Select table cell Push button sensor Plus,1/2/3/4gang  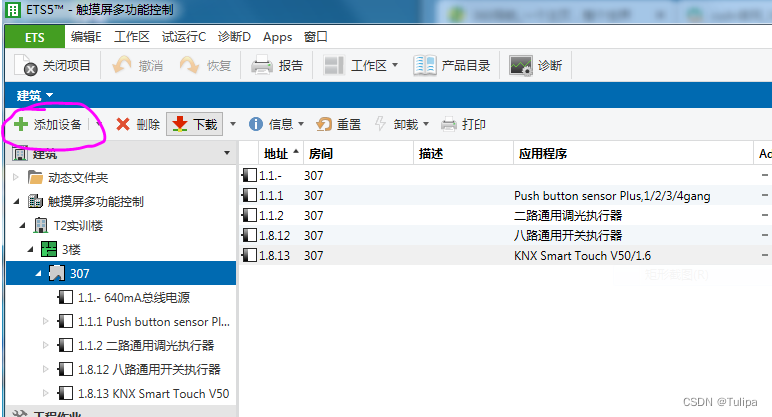612,196
